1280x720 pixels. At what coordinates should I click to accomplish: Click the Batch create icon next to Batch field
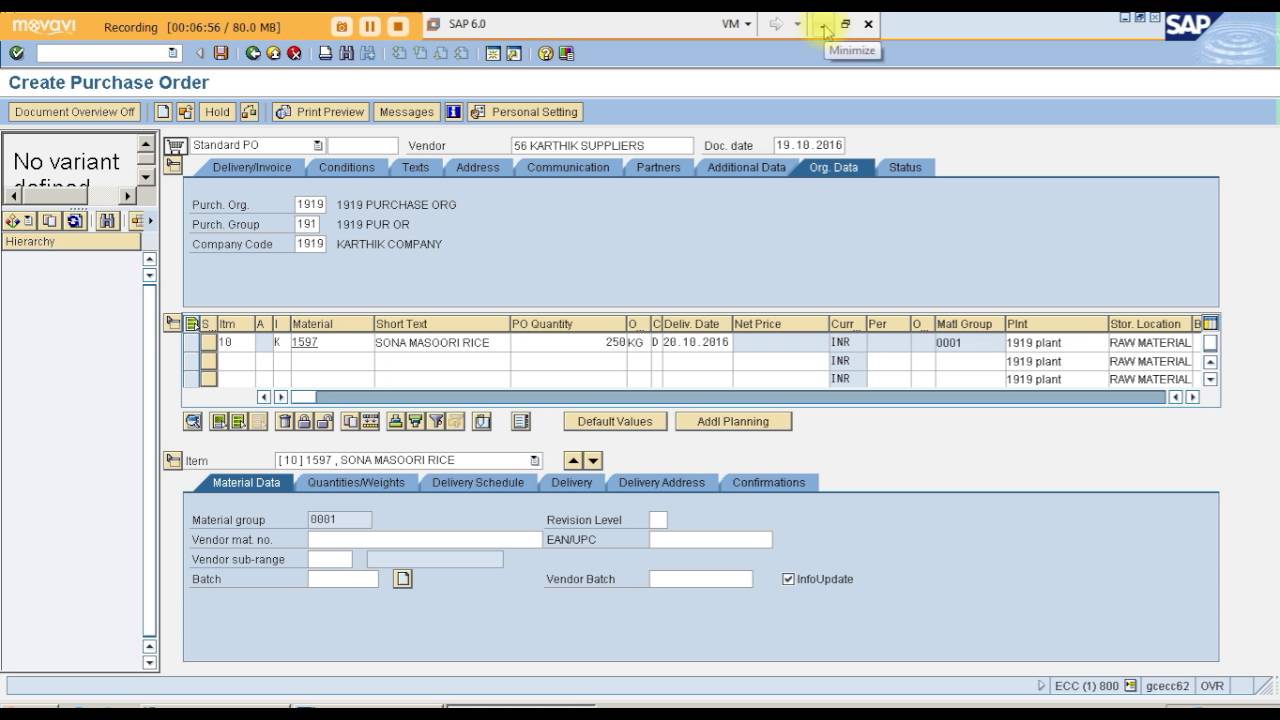(402, 579)
